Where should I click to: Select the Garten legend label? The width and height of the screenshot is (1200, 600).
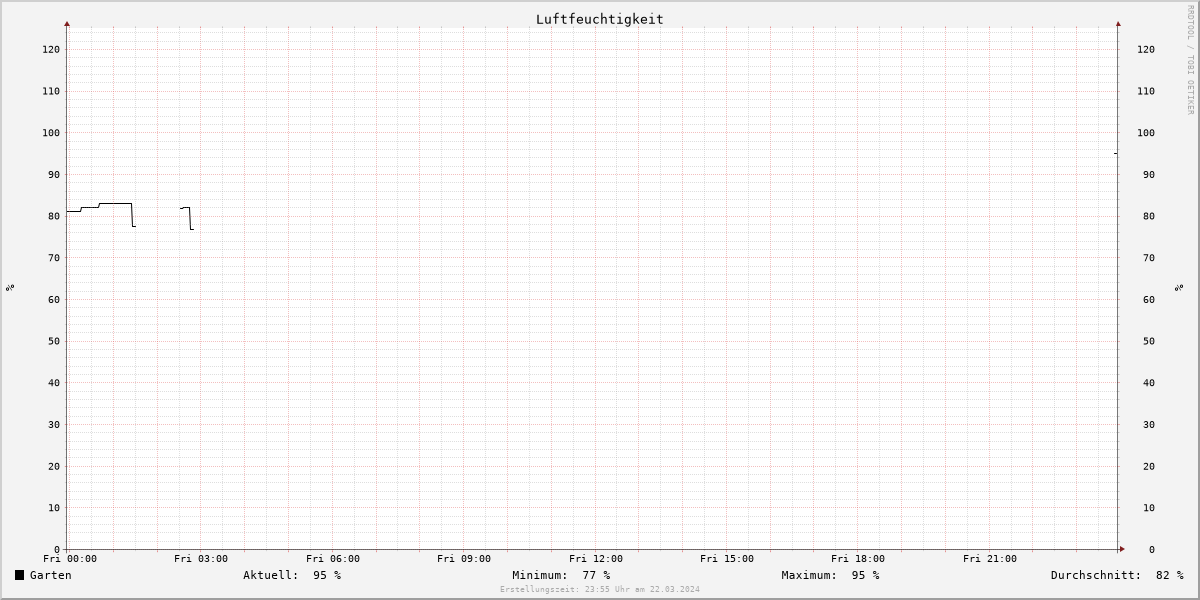tap(50, 575)
